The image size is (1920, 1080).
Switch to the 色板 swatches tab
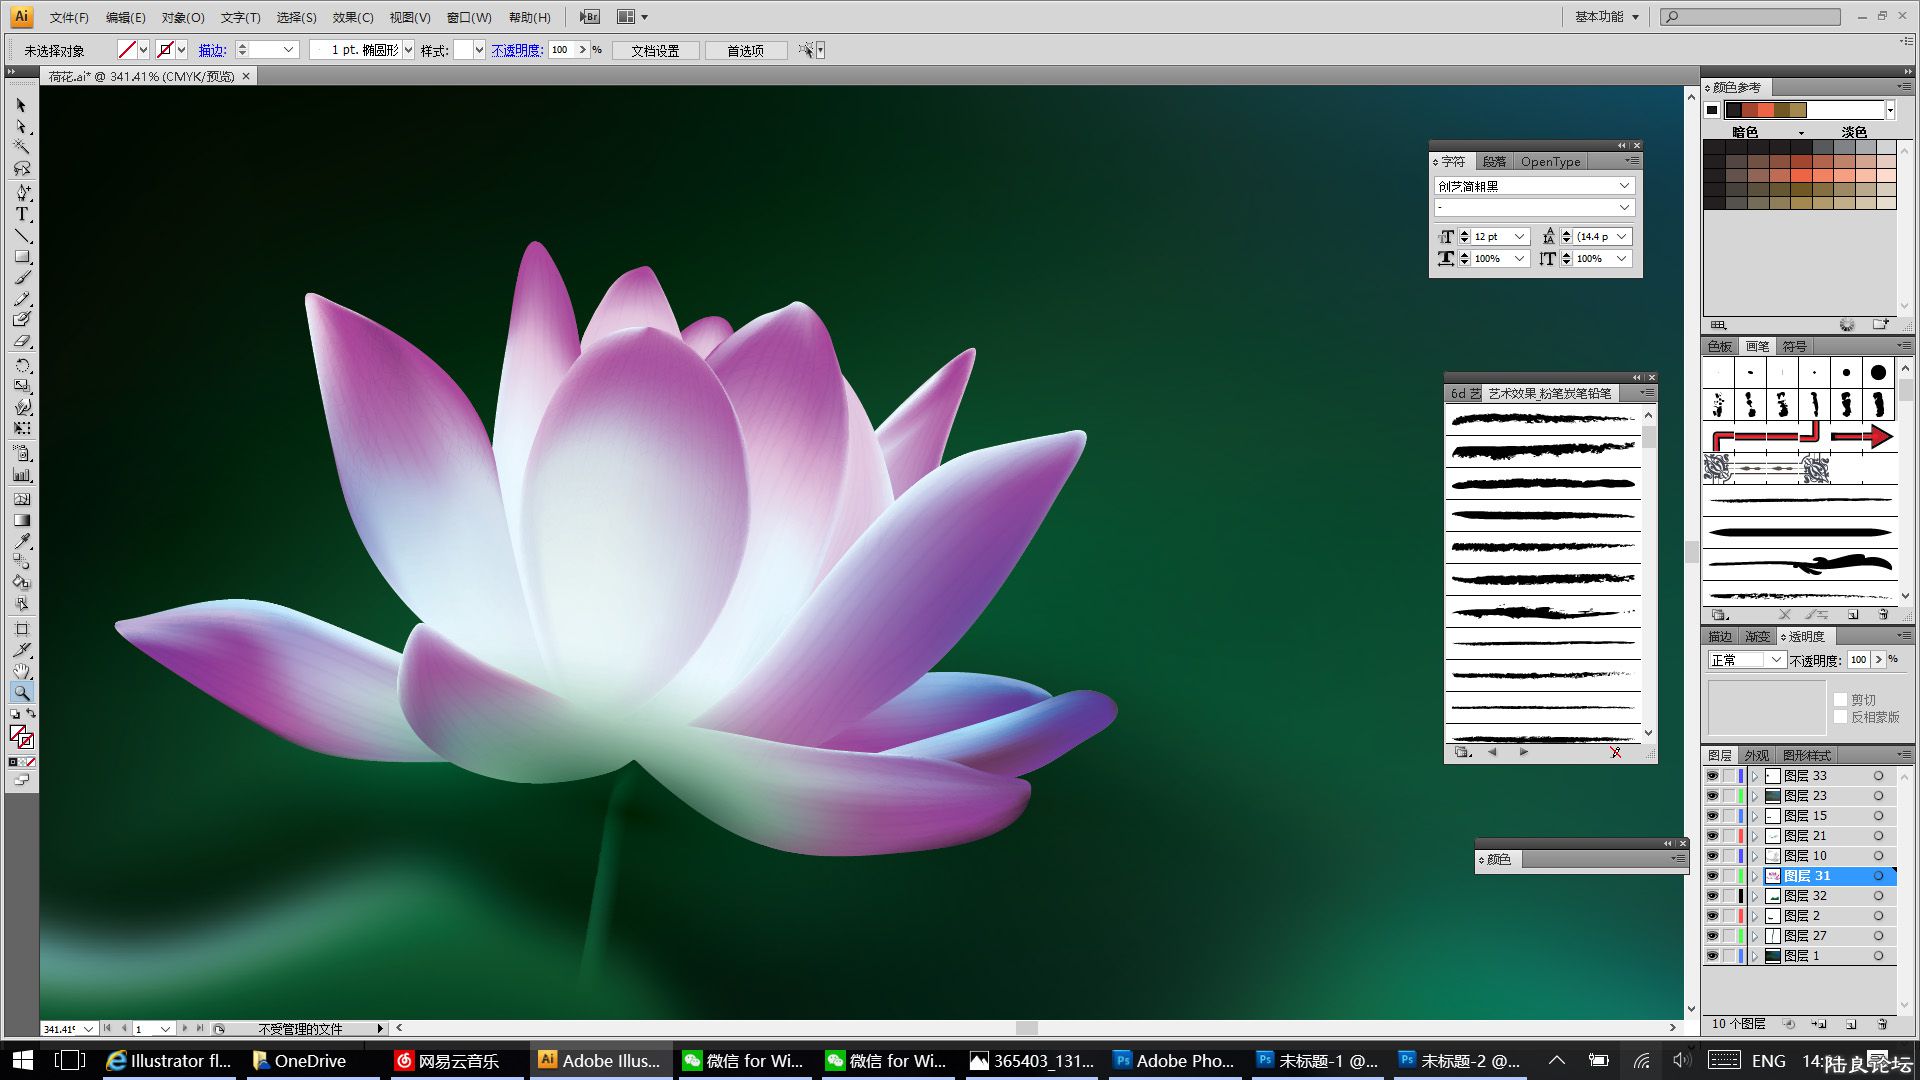(x=1720, y=346)
